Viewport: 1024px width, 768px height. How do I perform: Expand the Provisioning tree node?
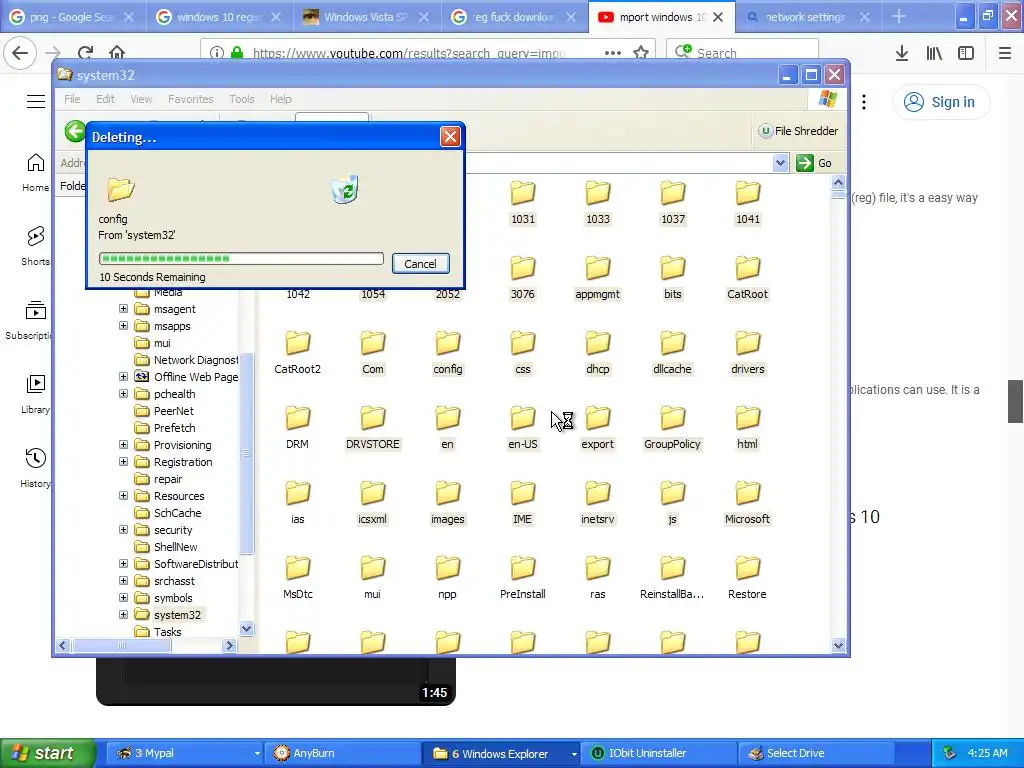(x=123, y=444)
